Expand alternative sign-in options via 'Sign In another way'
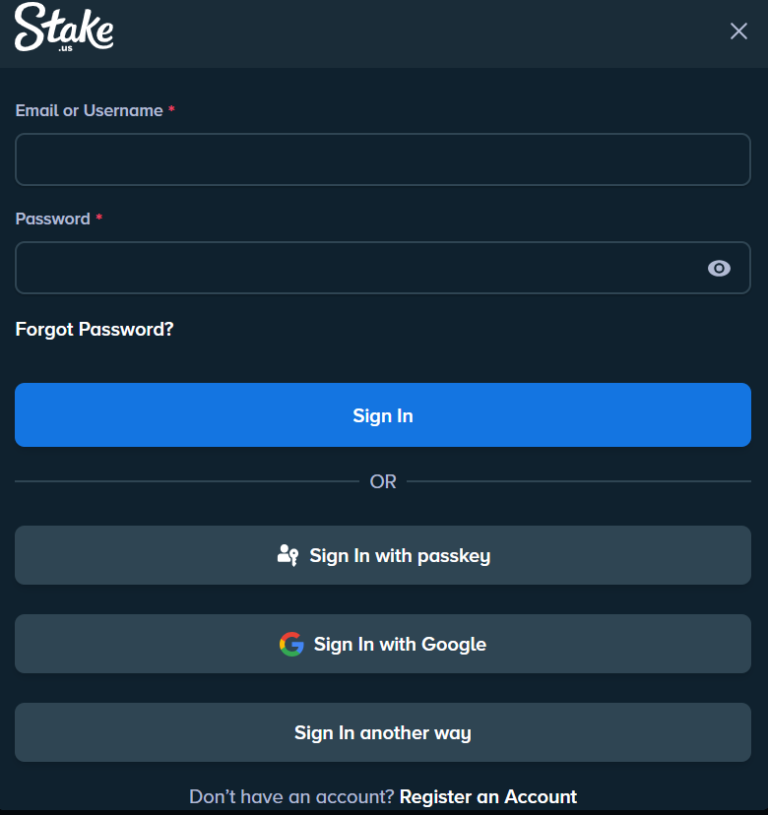768x815 pixels. pyautogui.click(x=383, y=732)
